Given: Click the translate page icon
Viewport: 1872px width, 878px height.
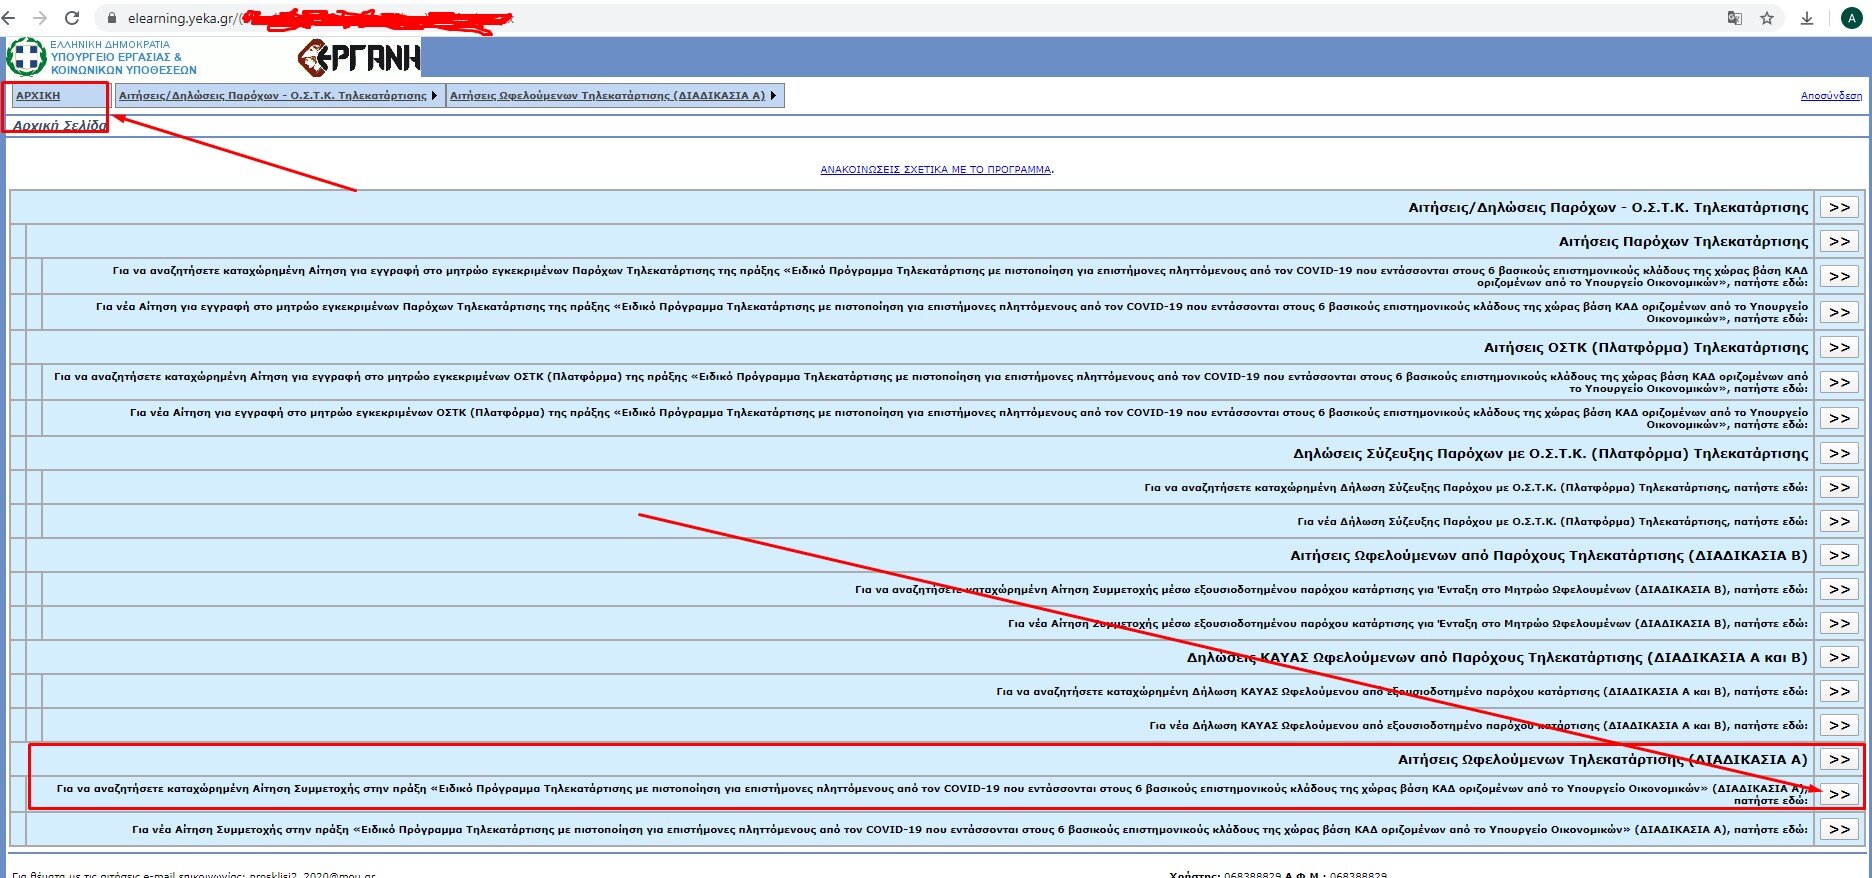Looking at the screenshot, I should pyautogui.click(x=1735, y=18).
